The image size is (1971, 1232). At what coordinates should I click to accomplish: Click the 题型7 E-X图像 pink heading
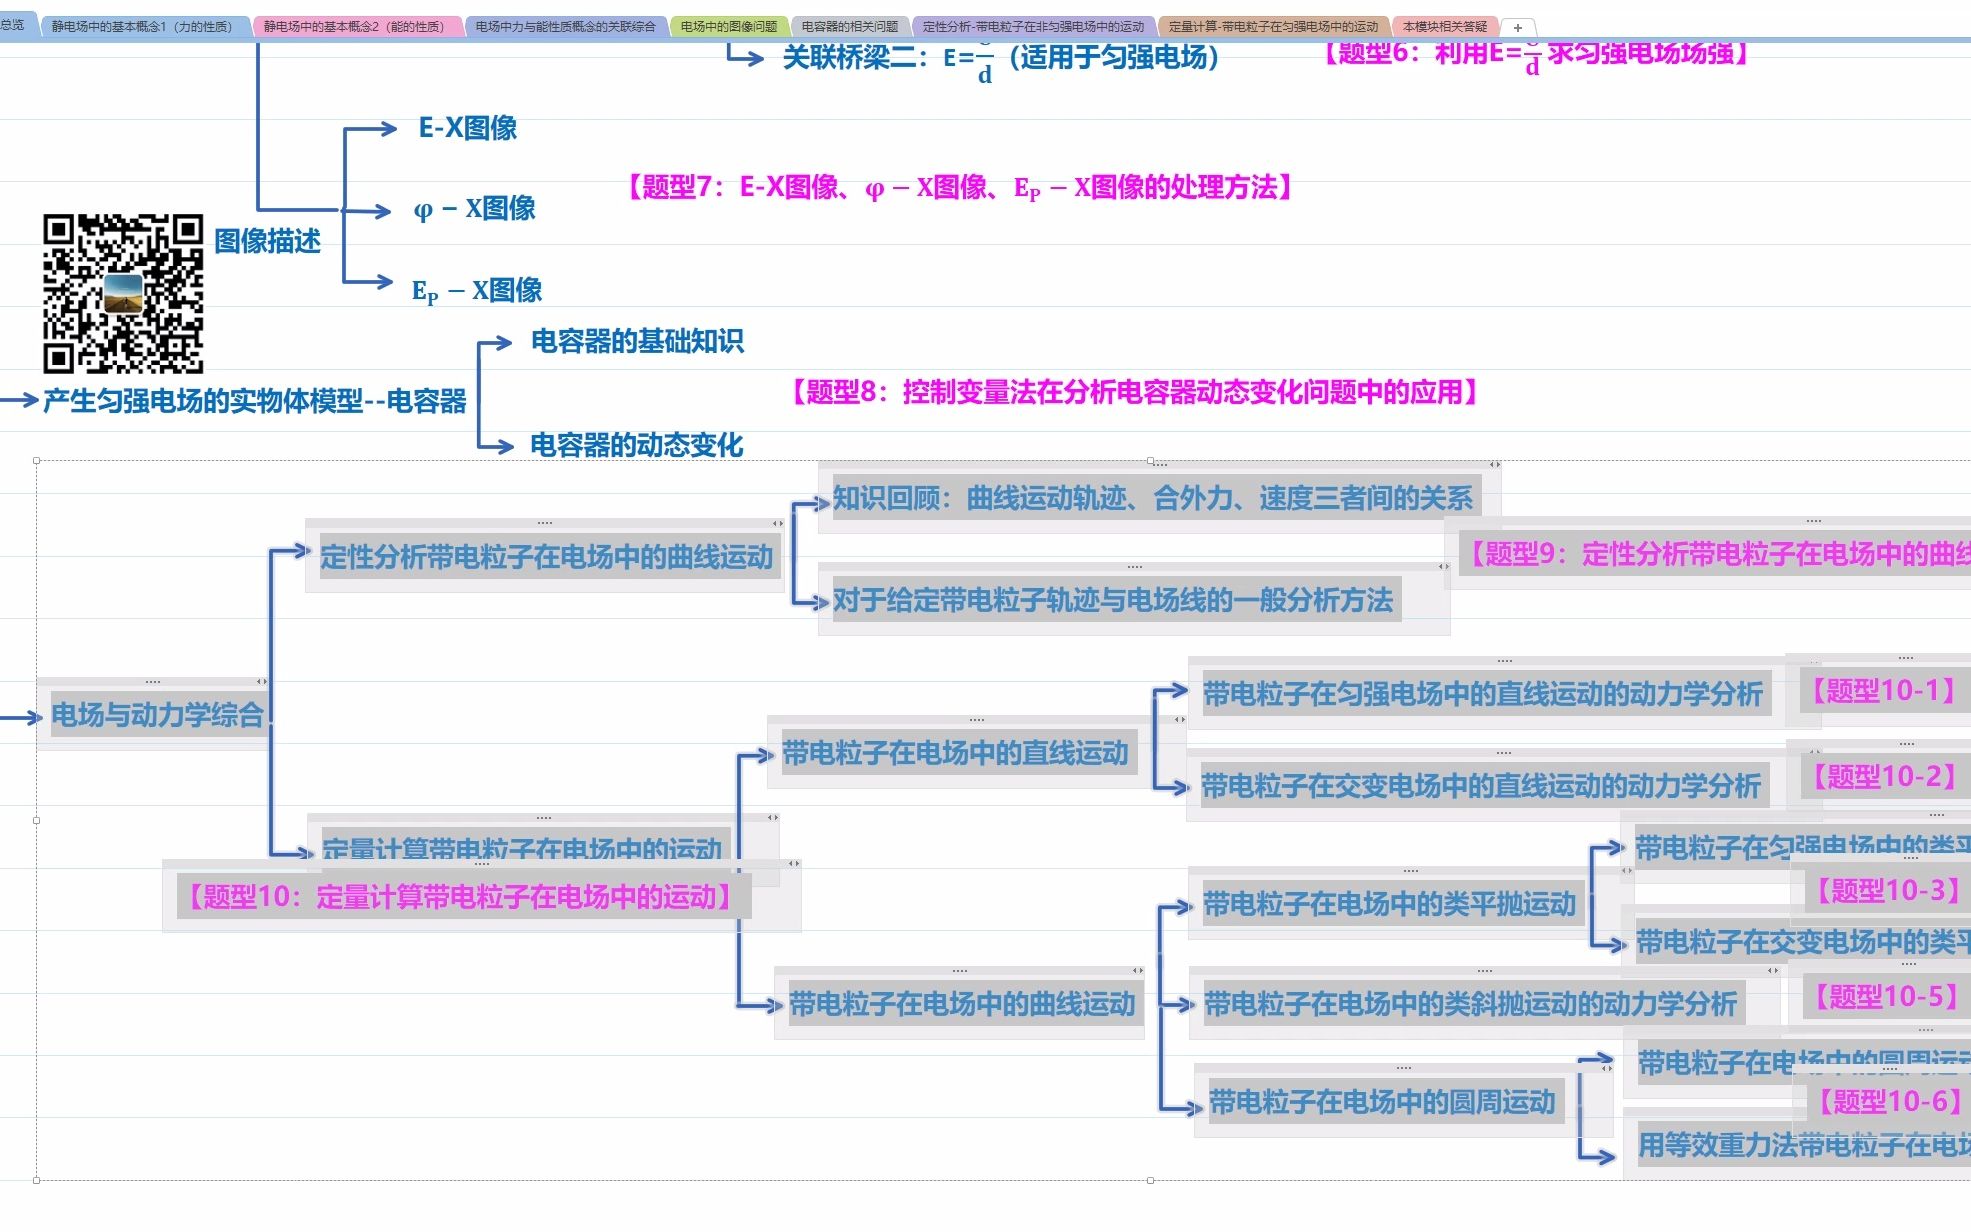click(x=959, y=188)
